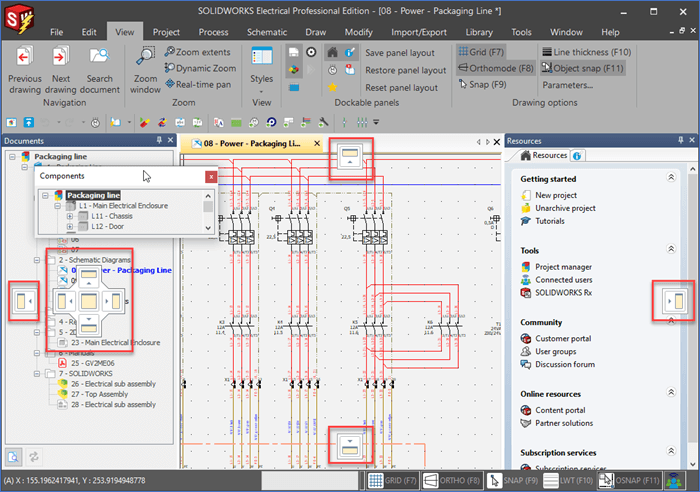Click Save panel layout

click(x=400, y=53)
